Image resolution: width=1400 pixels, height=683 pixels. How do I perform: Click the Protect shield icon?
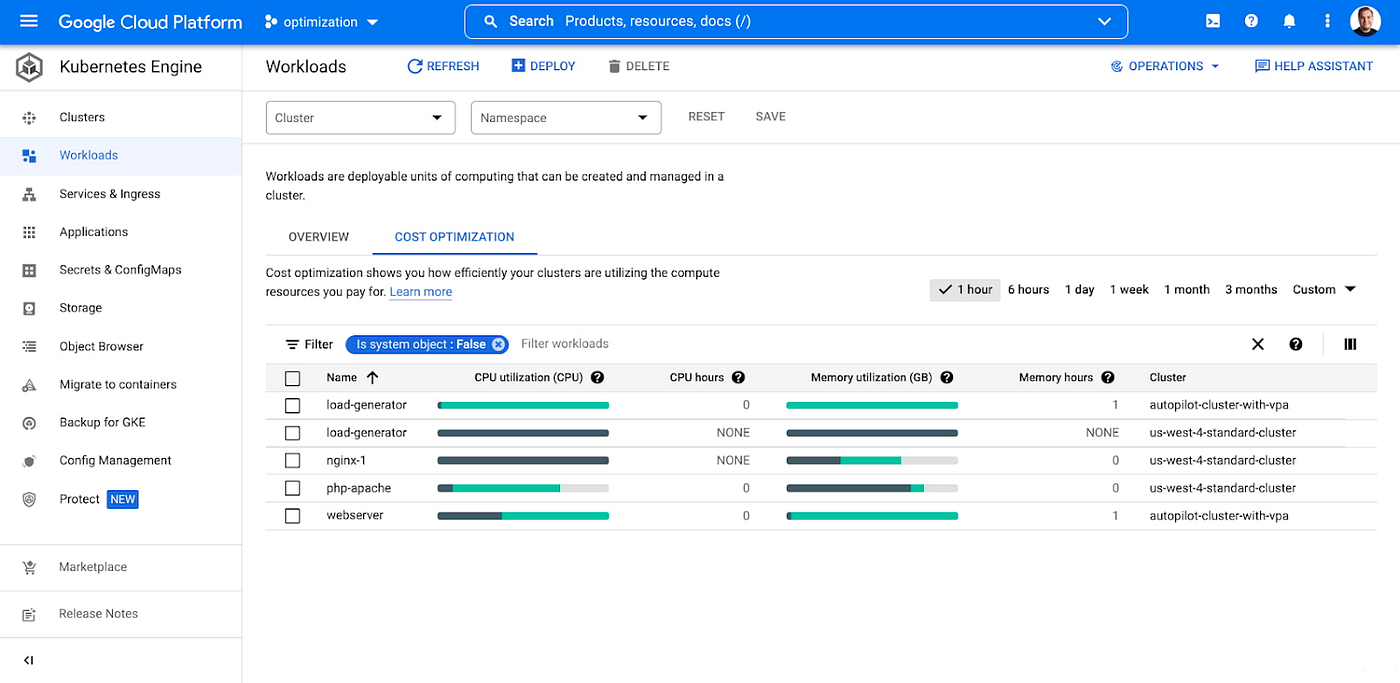[29, 499]
